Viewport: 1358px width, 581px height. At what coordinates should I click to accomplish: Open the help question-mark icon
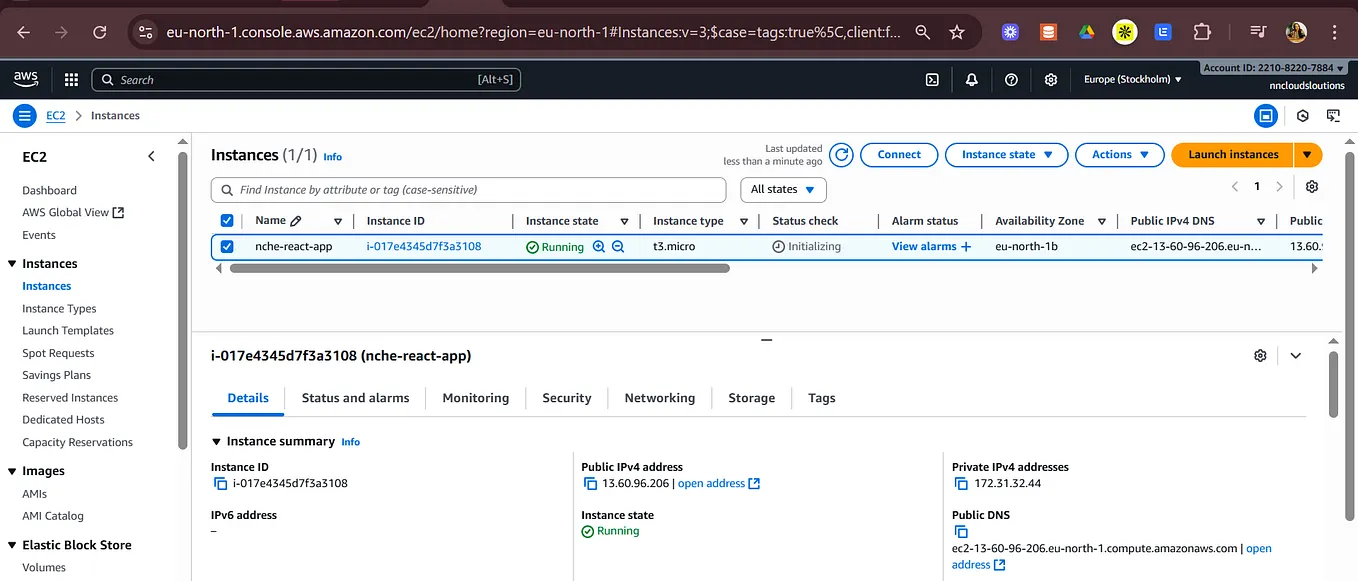(1010, 79)
